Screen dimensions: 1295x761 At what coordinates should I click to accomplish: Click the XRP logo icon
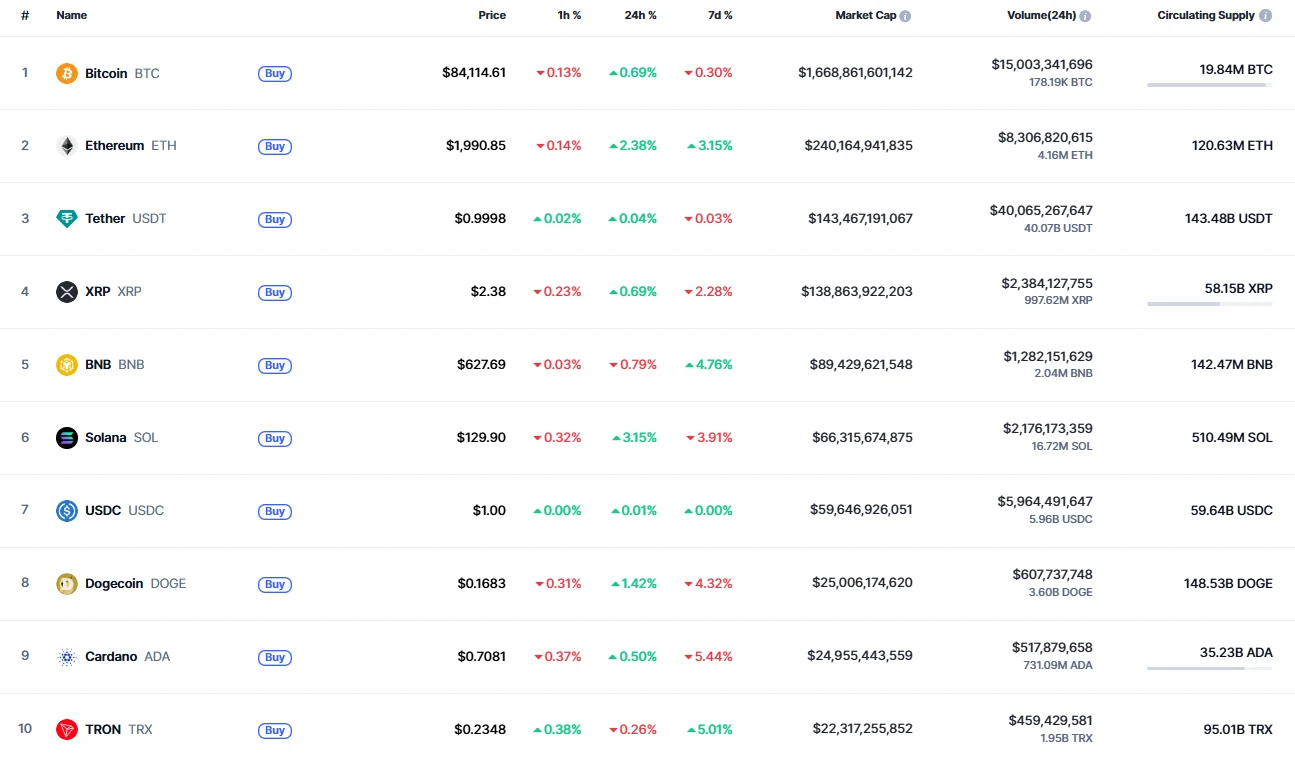[67, 292]
